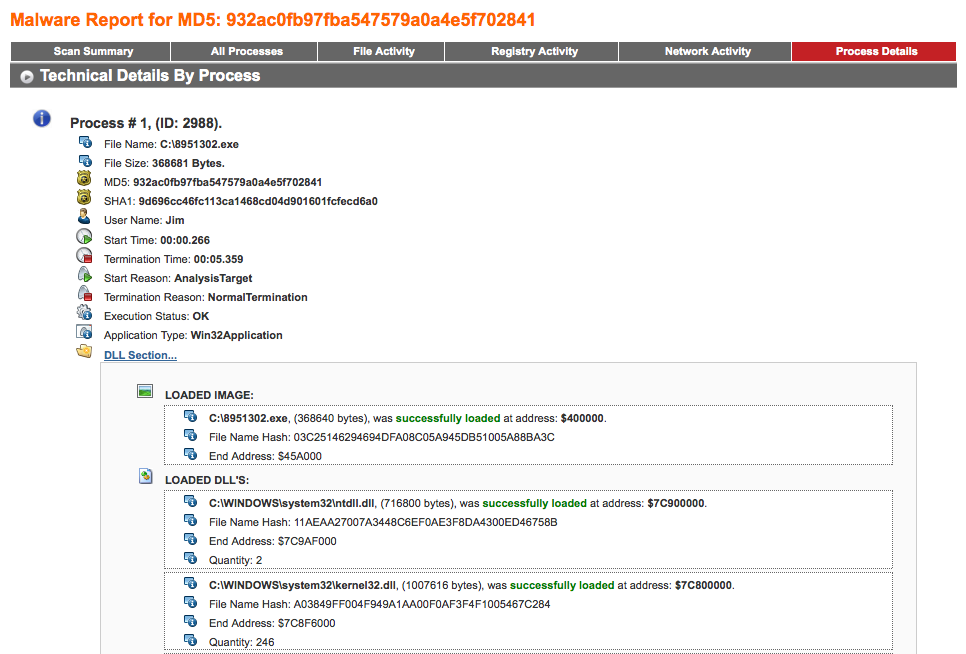966x654 pixels.
Task: Go to the File Activity tab
Action: 384,51
